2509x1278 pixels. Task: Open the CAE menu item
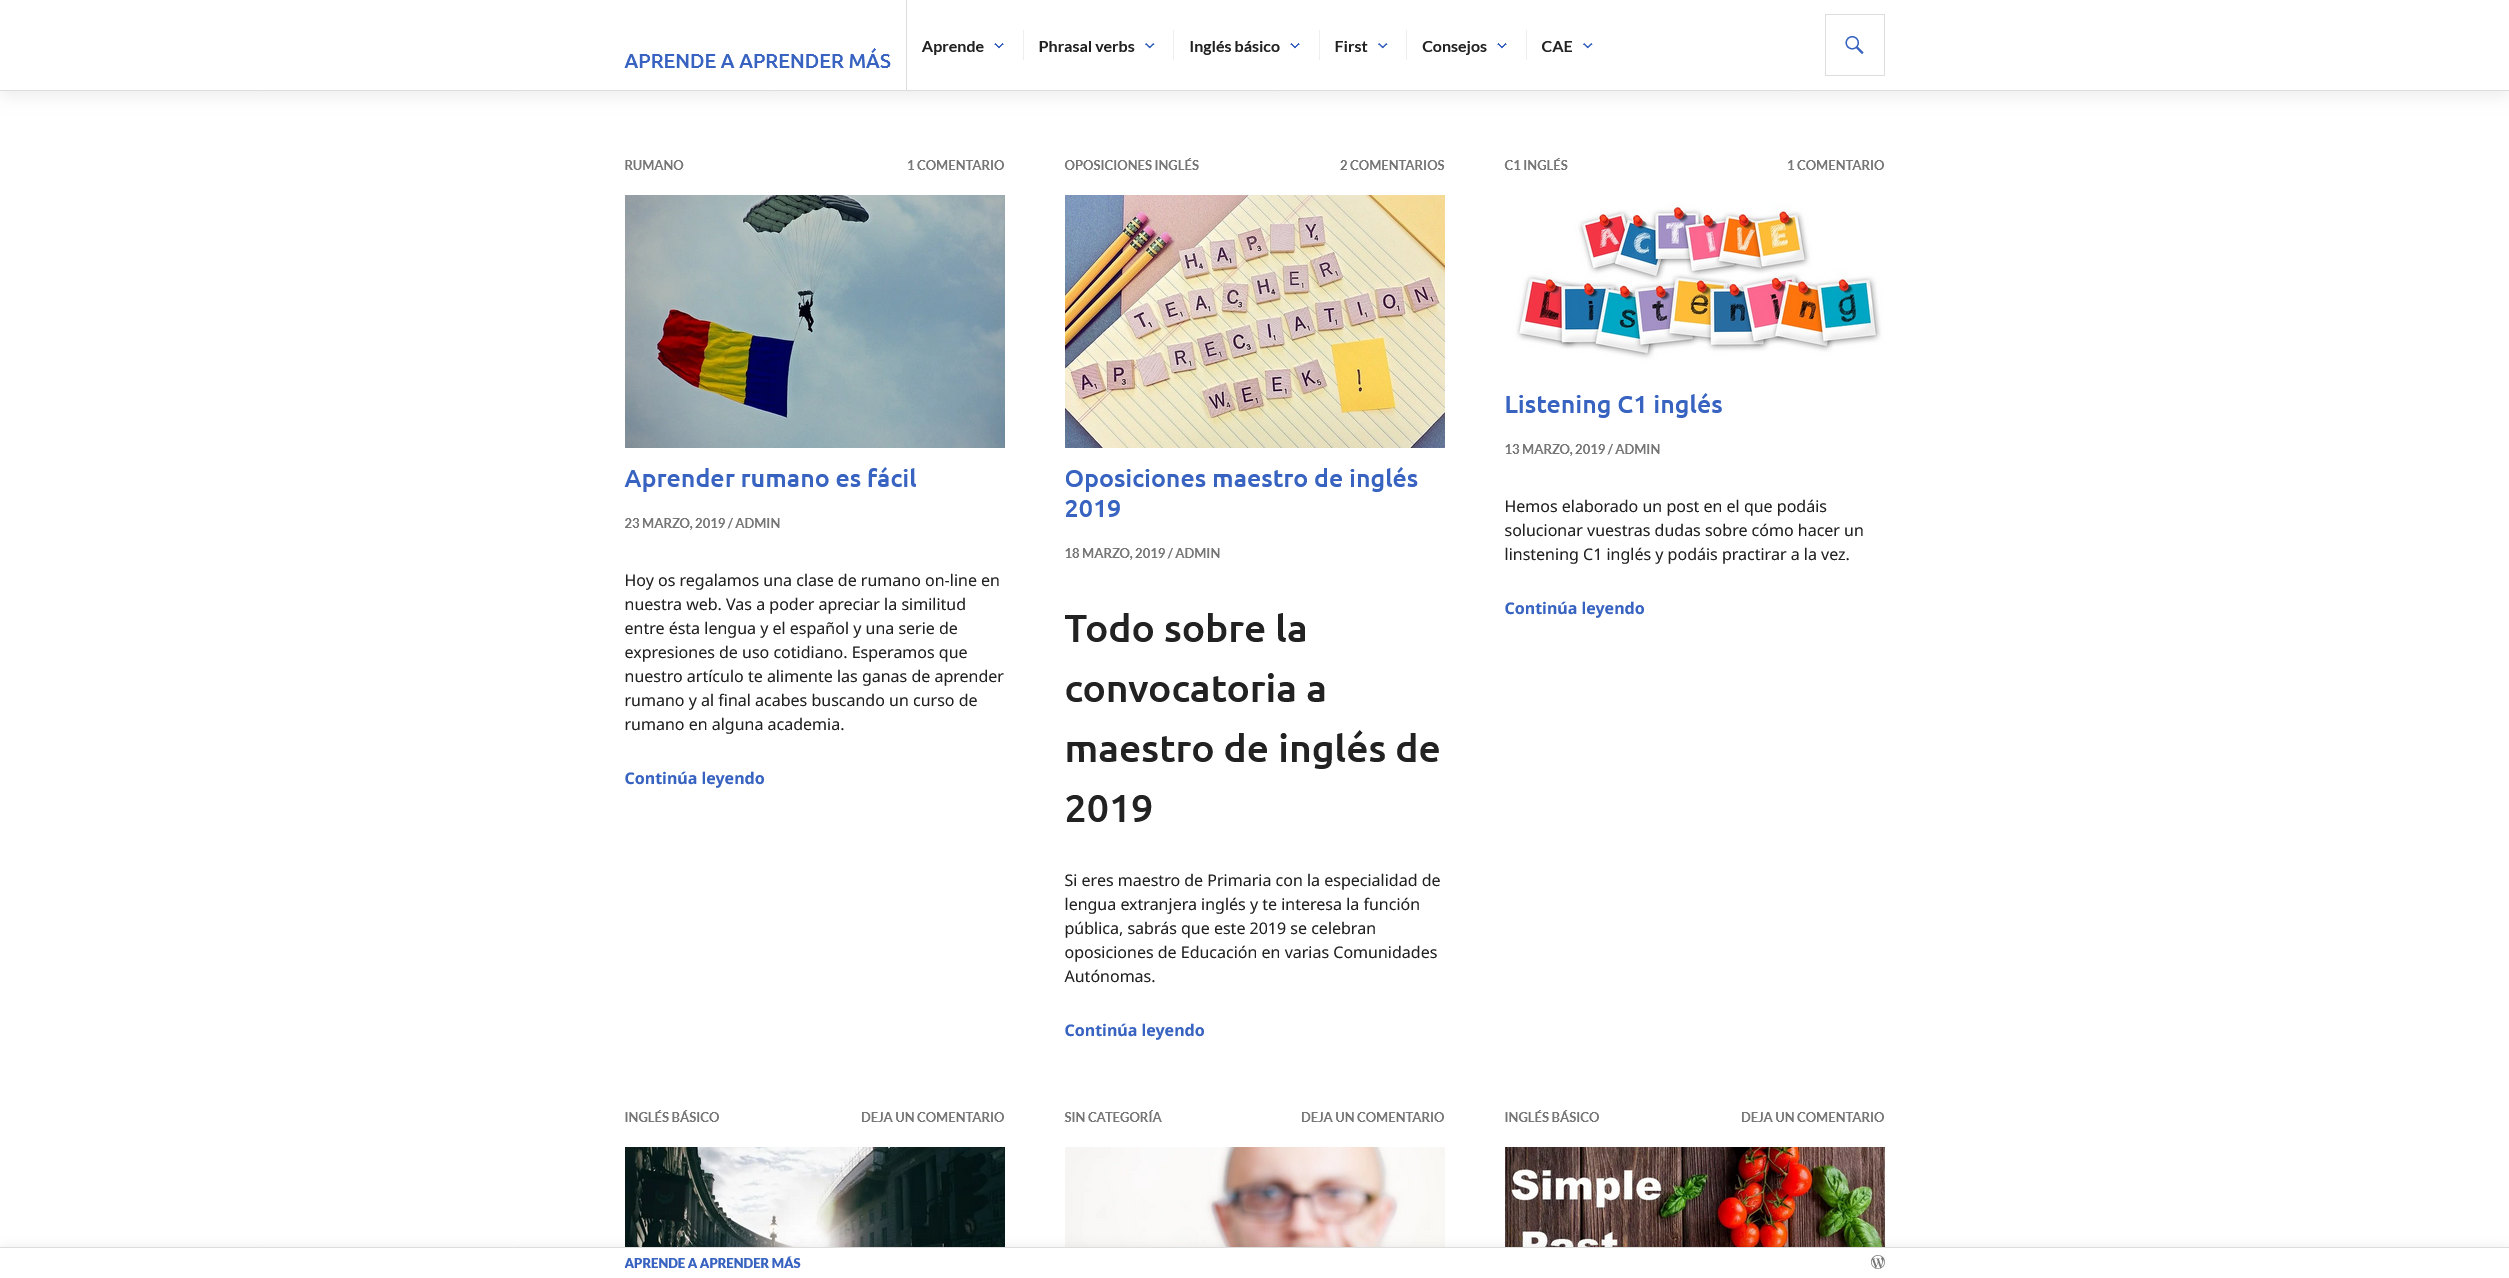pyautogui.click(x=1556, y=46)
